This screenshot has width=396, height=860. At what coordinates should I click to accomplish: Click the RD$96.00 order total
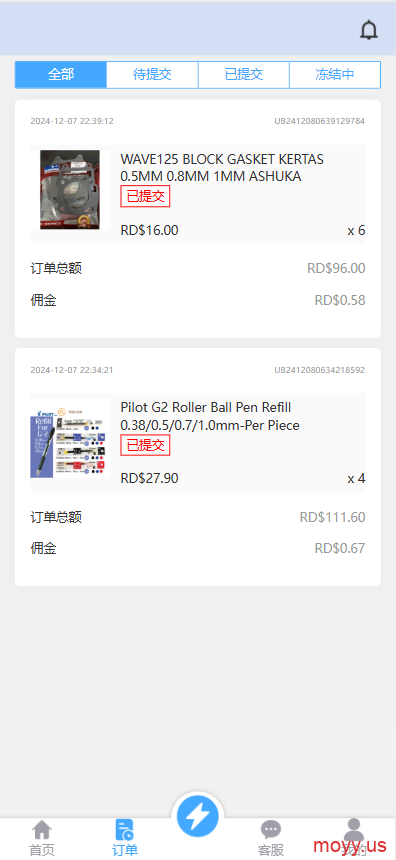coord(336,268)
